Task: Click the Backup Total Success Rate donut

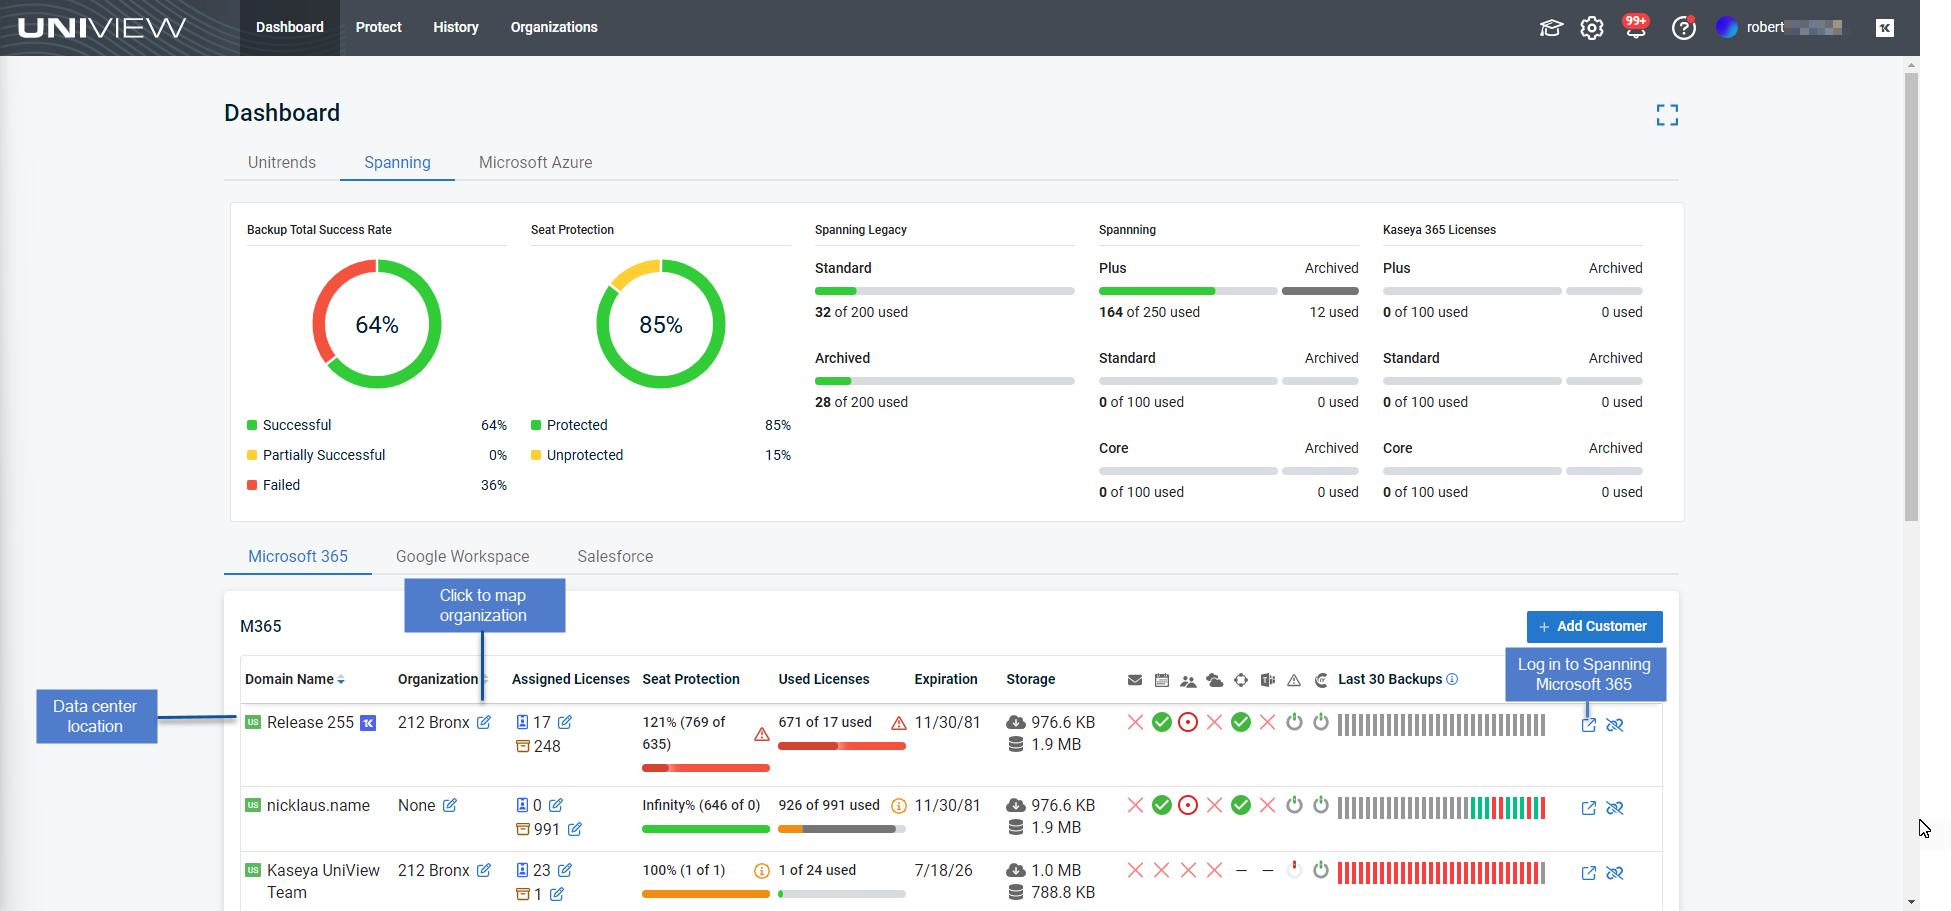Action: [x=377, y=324]
